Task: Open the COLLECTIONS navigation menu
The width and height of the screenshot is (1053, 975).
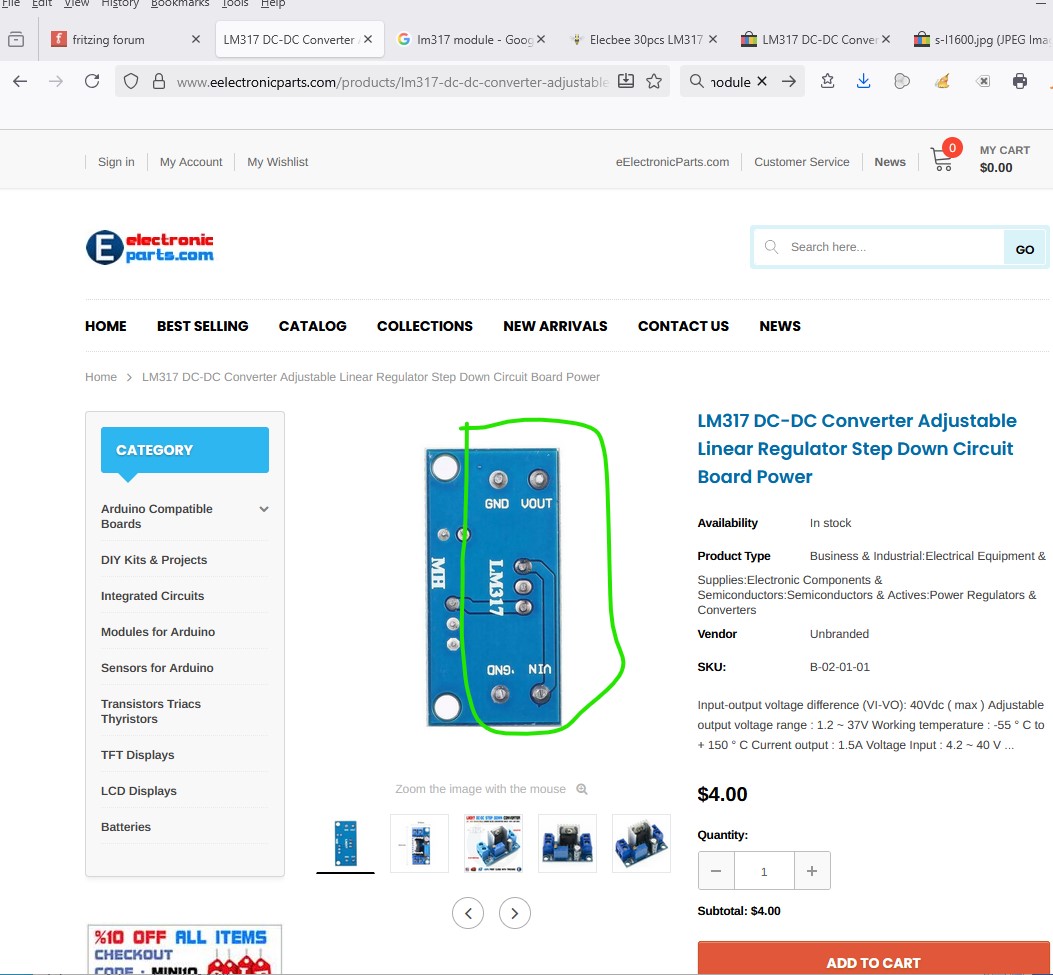Action: [424, 326]
